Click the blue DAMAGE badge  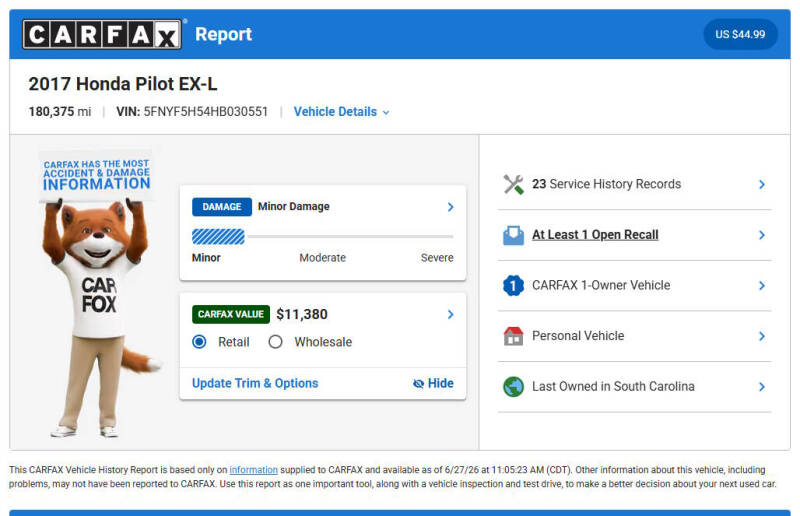click(x=222, y=207)
